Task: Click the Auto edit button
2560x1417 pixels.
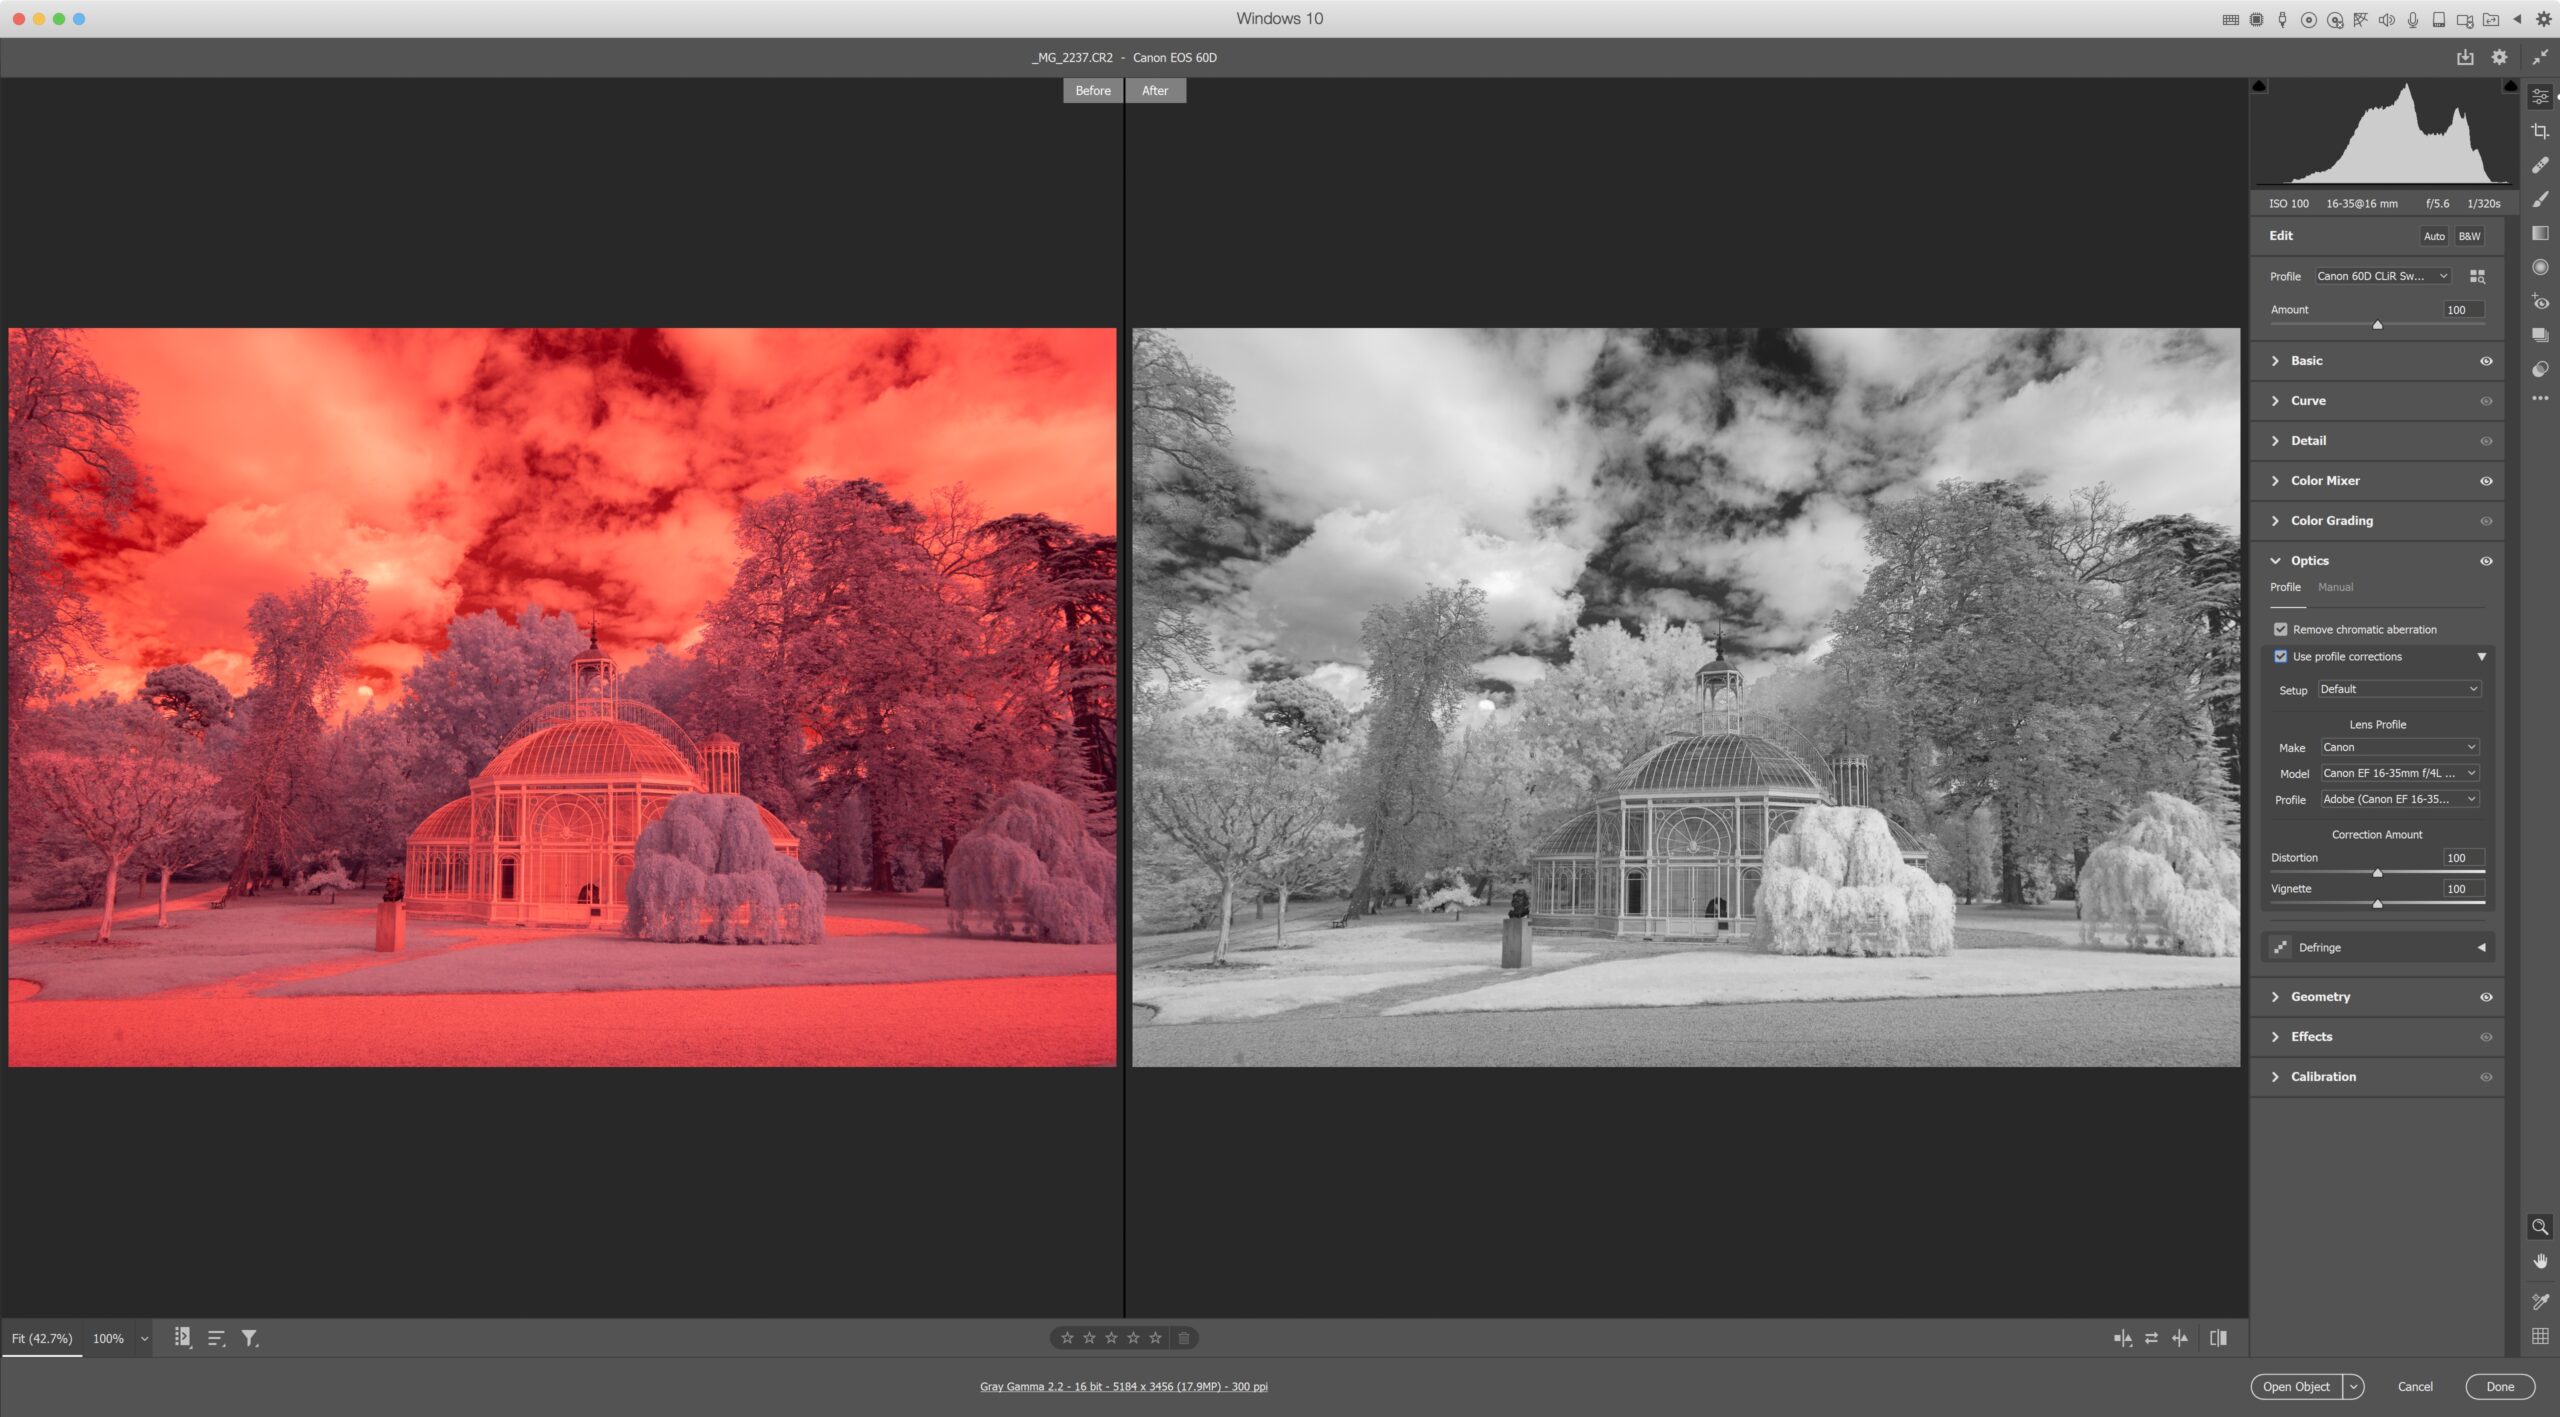Action: point(2434,236)
